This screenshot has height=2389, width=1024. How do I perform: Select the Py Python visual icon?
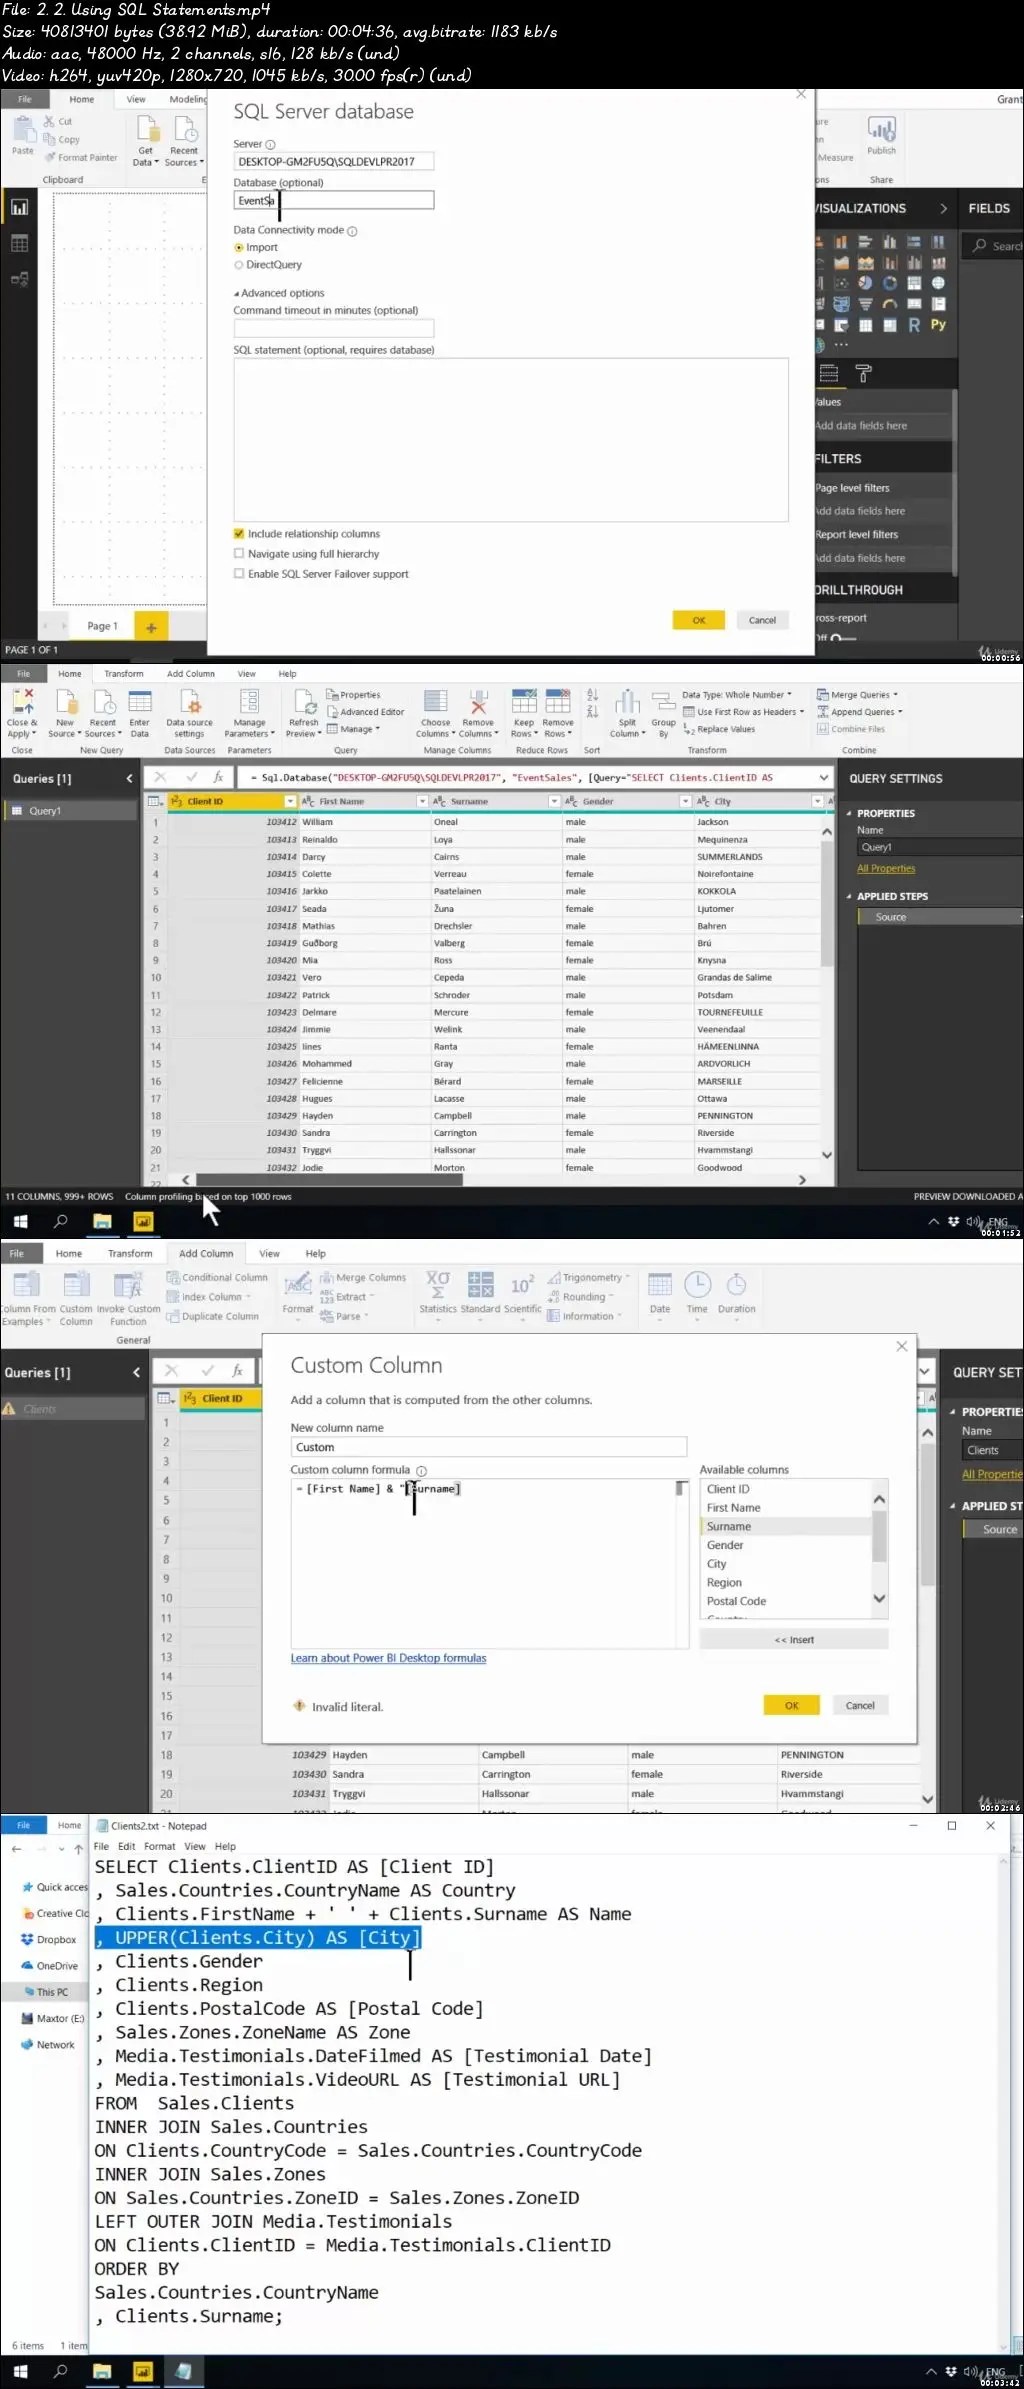click(938, 324)
